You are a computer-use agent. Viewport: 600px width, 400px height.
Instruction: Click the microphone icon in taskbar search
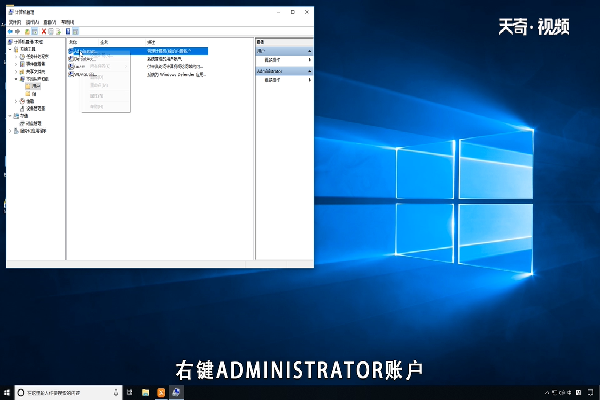coord(116,392)
